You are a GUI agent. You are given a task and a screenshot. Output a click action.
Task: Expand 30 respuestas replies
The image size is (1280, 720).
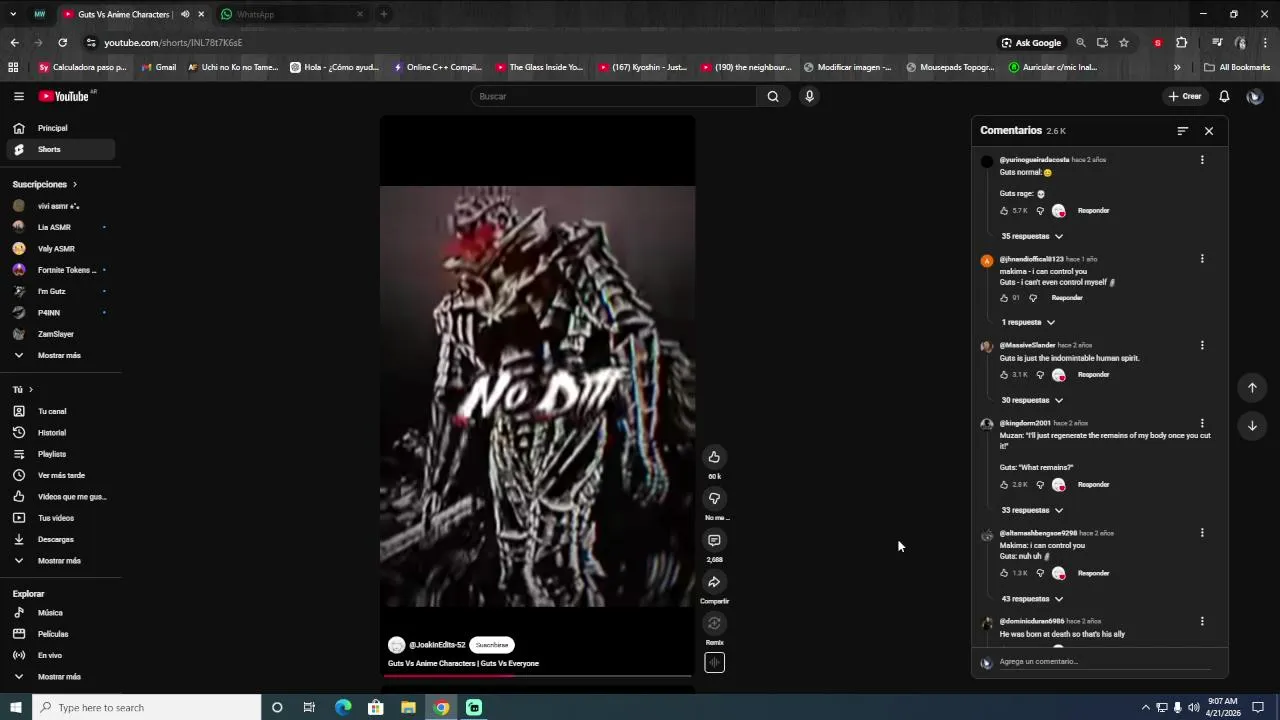point(1032,401)
